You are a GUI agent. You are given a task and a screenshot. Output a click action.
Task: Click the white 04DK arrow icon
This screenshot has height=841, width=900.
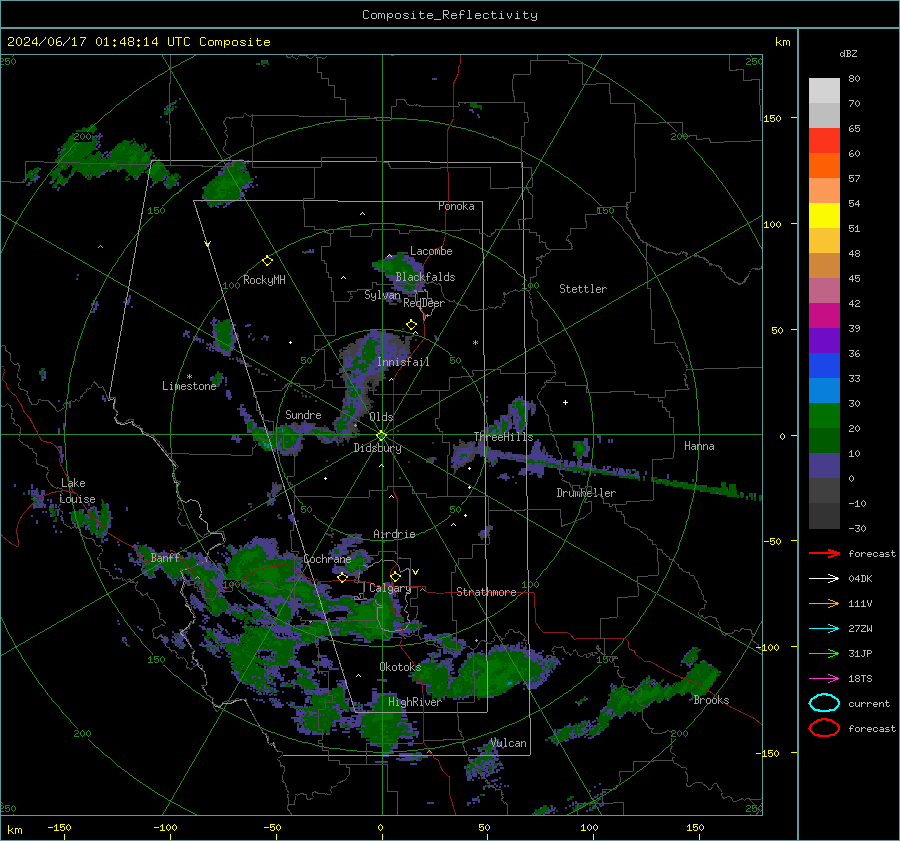click(x=824, y=579)
